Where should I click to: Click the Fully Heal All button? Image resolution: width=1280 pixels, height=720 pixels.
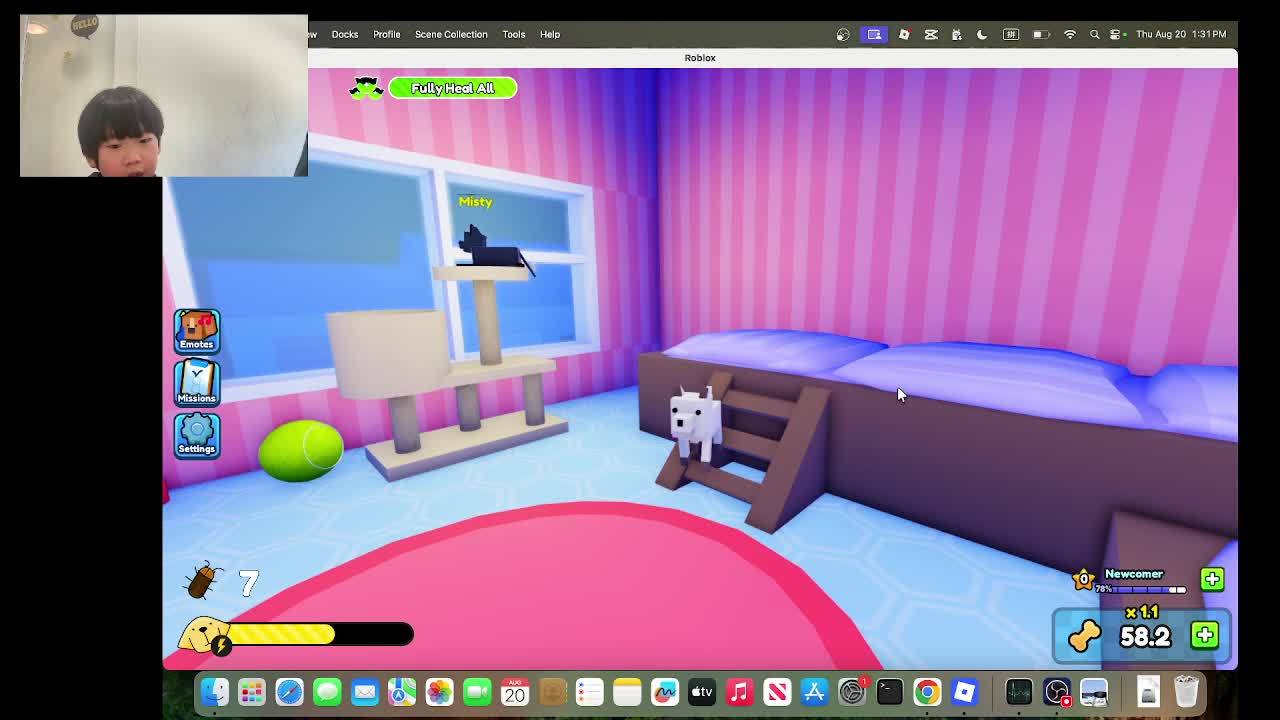click(x=452, y=88)
